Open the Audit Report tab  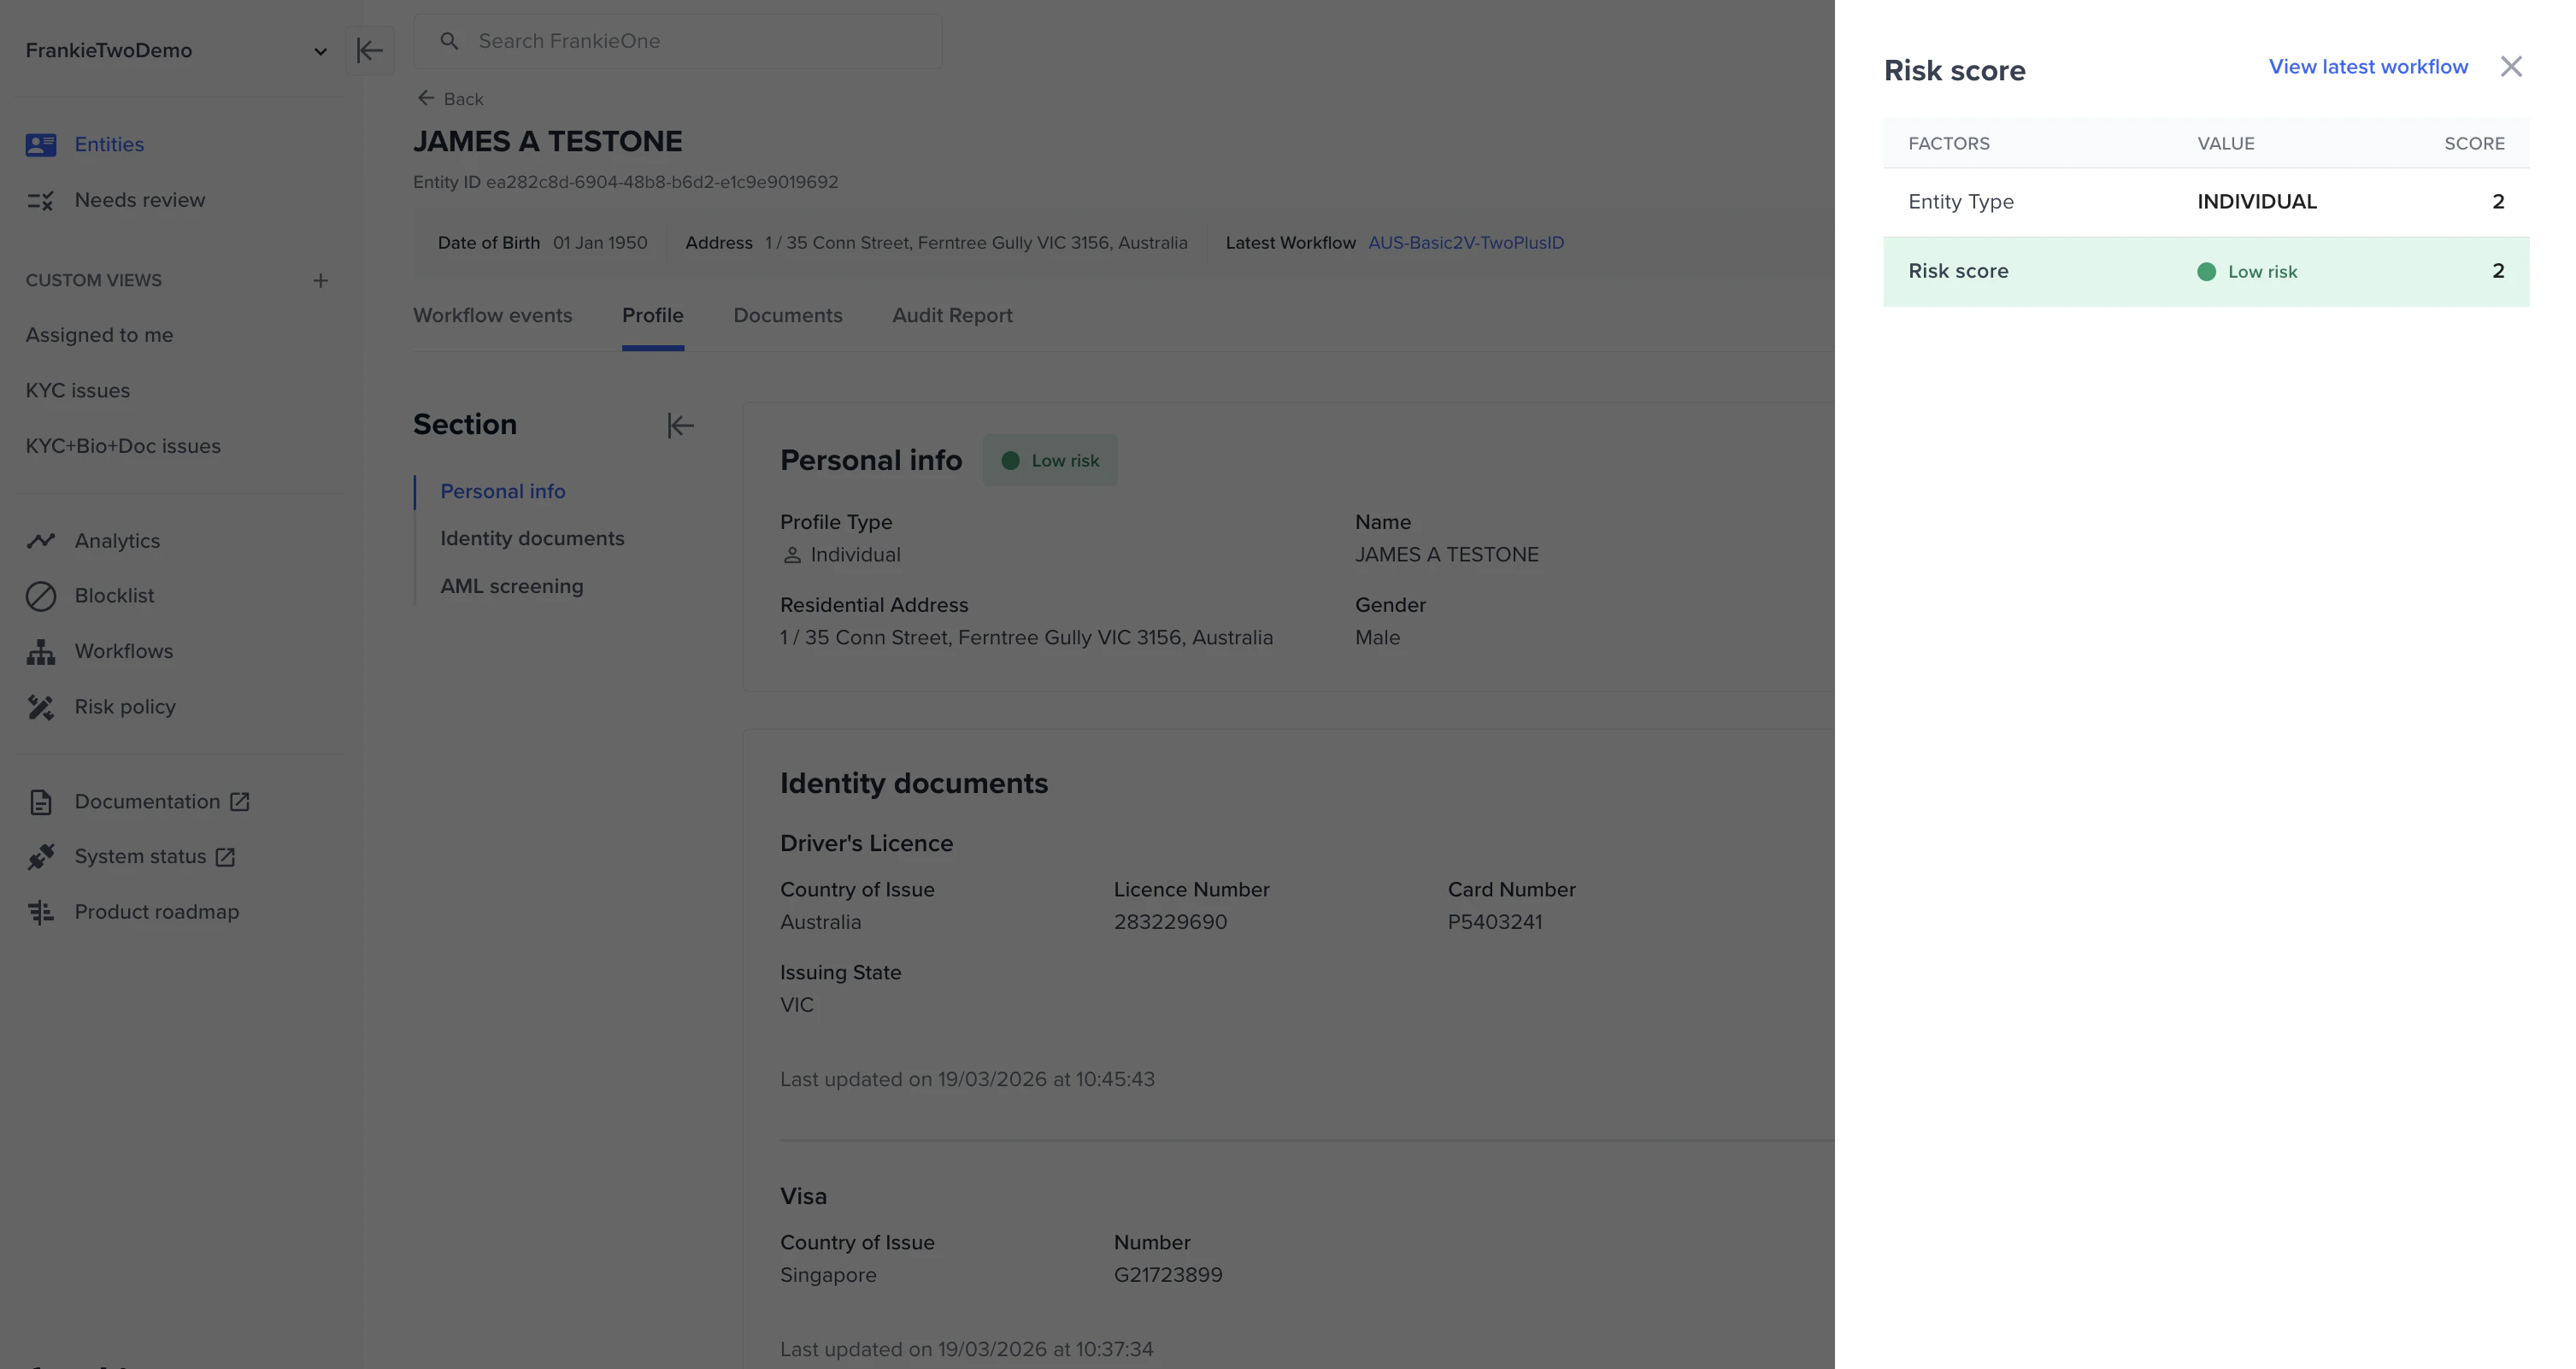951,316
